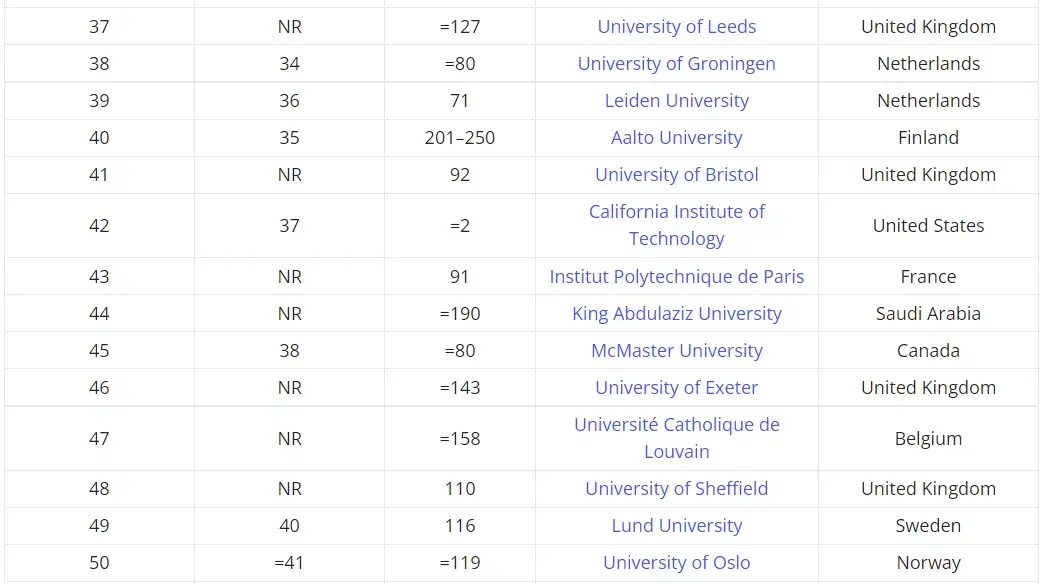The image size is (1047, 584).
Task: Open King Abdulaziz University link
Action: [x=676, y=314]
